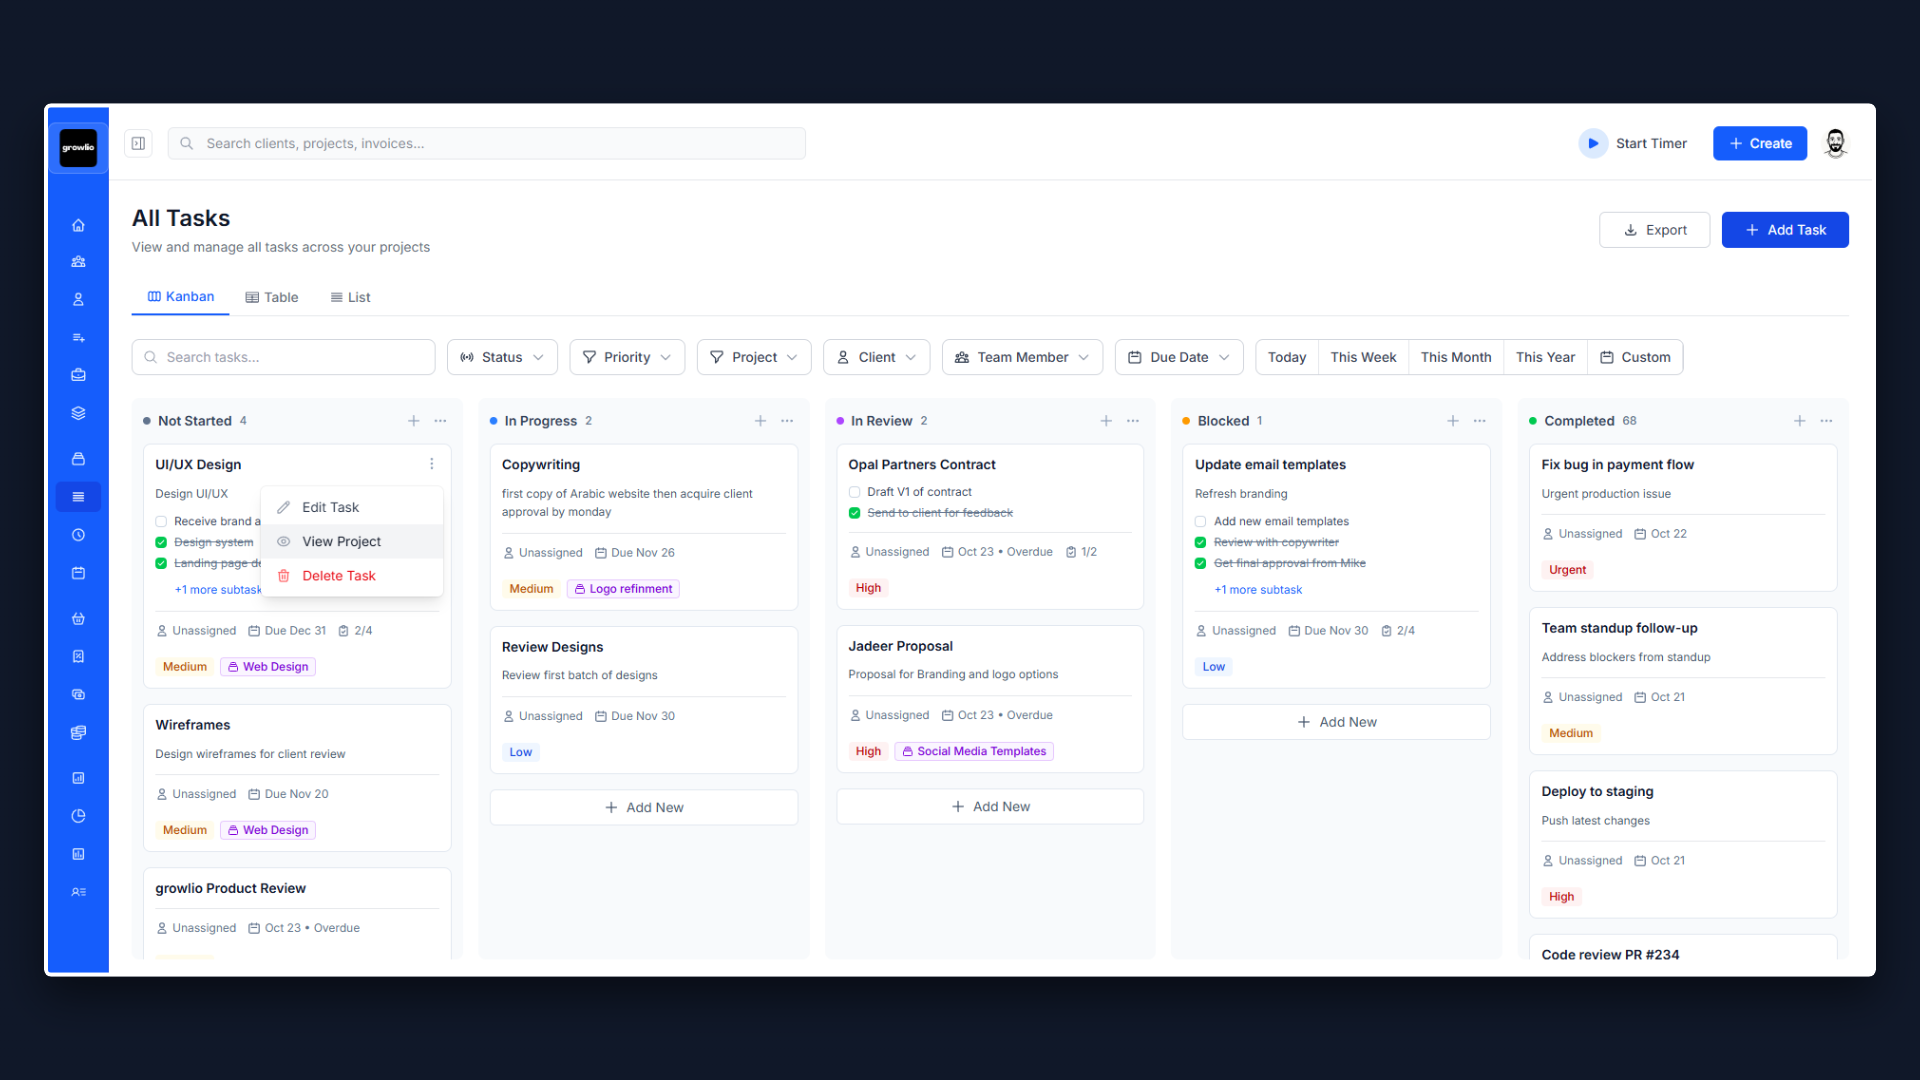Tick the Add new email templates subtask
1920x1080 pixels.
point(1199,521)
